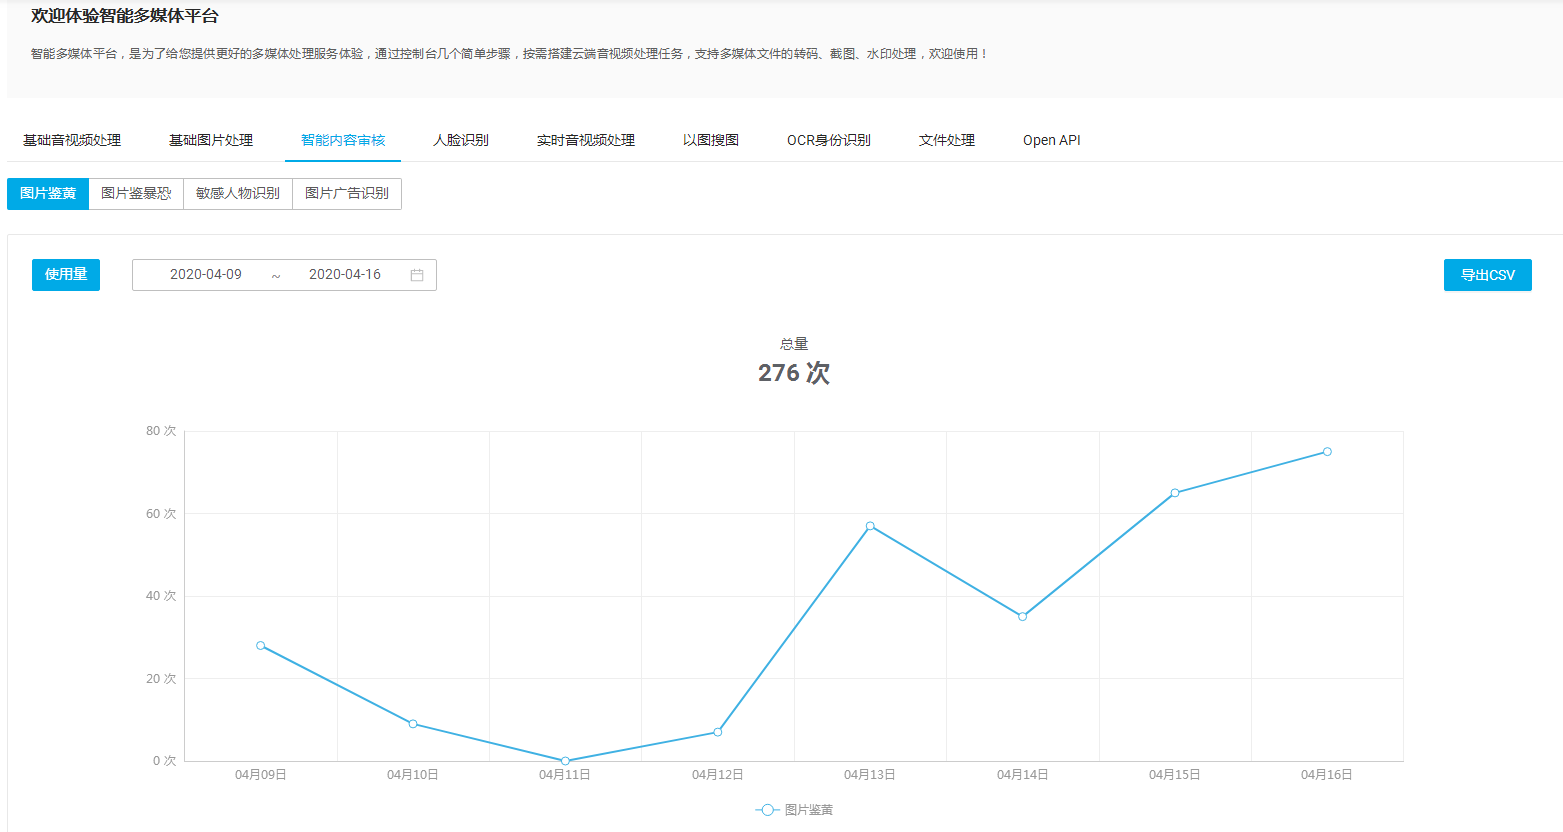Export data with 导出CSV button

pyautogui.click(x=1488, y=275)
